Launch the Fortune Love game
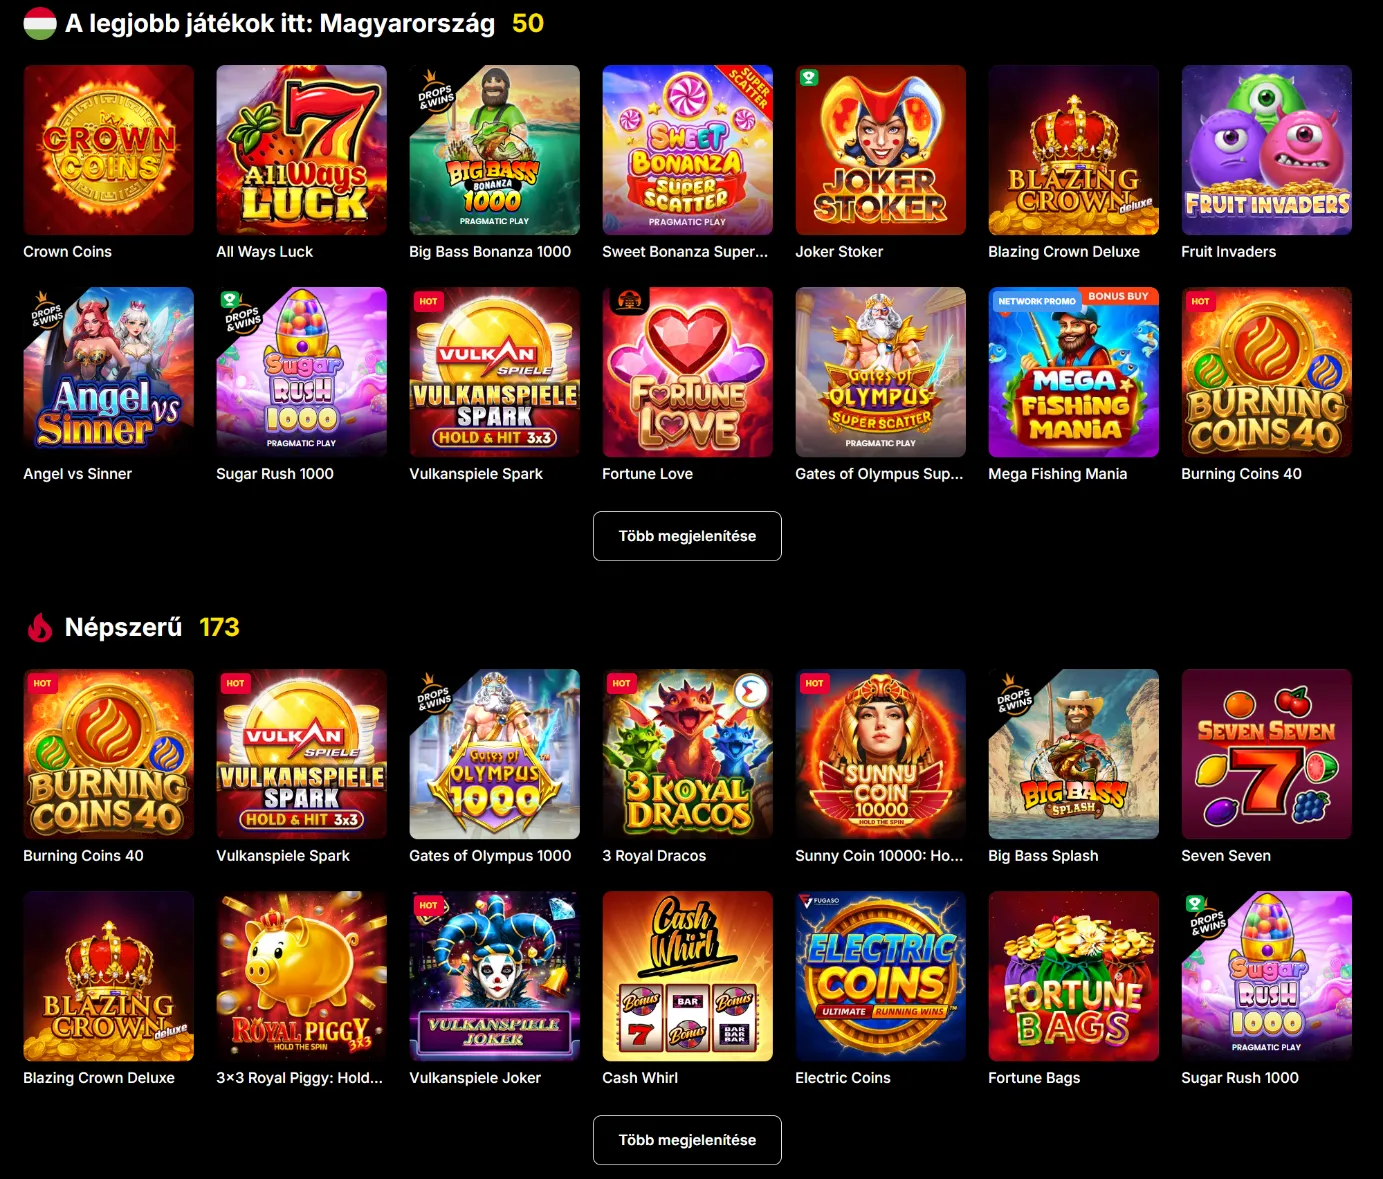Screen dimensions: 1383x1179 687,372
